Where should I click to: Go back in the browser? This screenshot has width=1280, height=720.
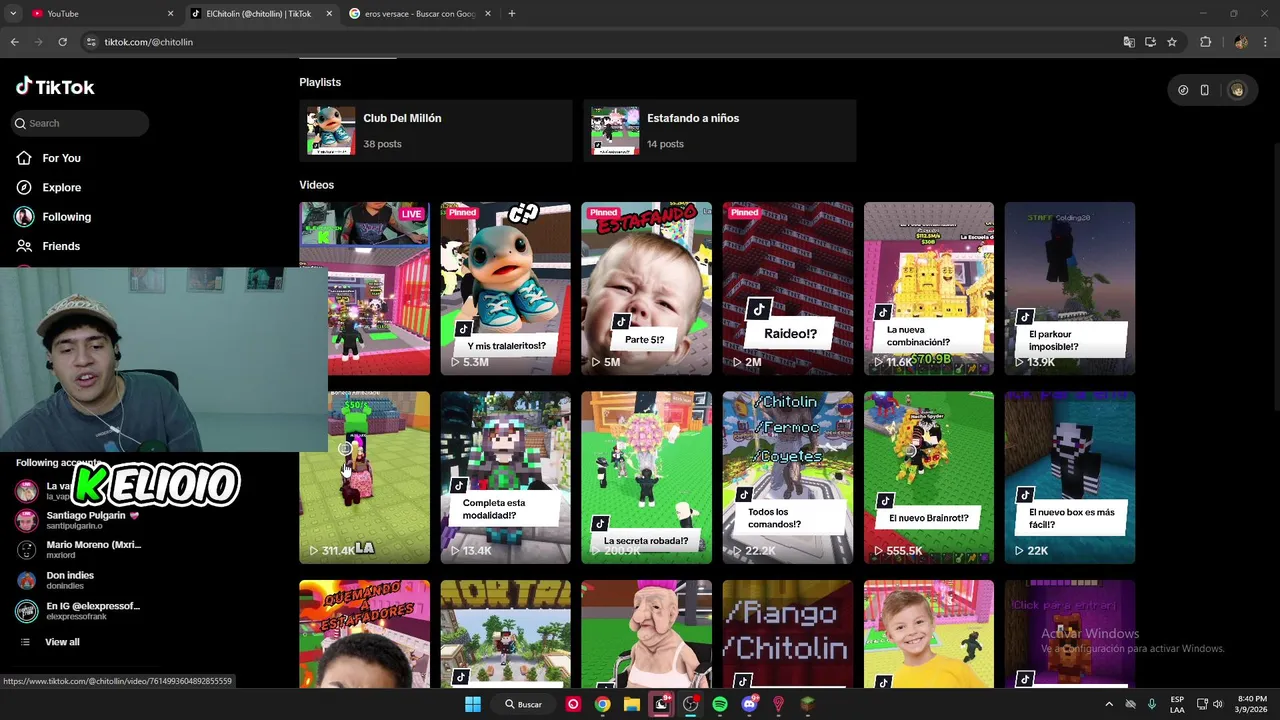[x=14, y=42]
